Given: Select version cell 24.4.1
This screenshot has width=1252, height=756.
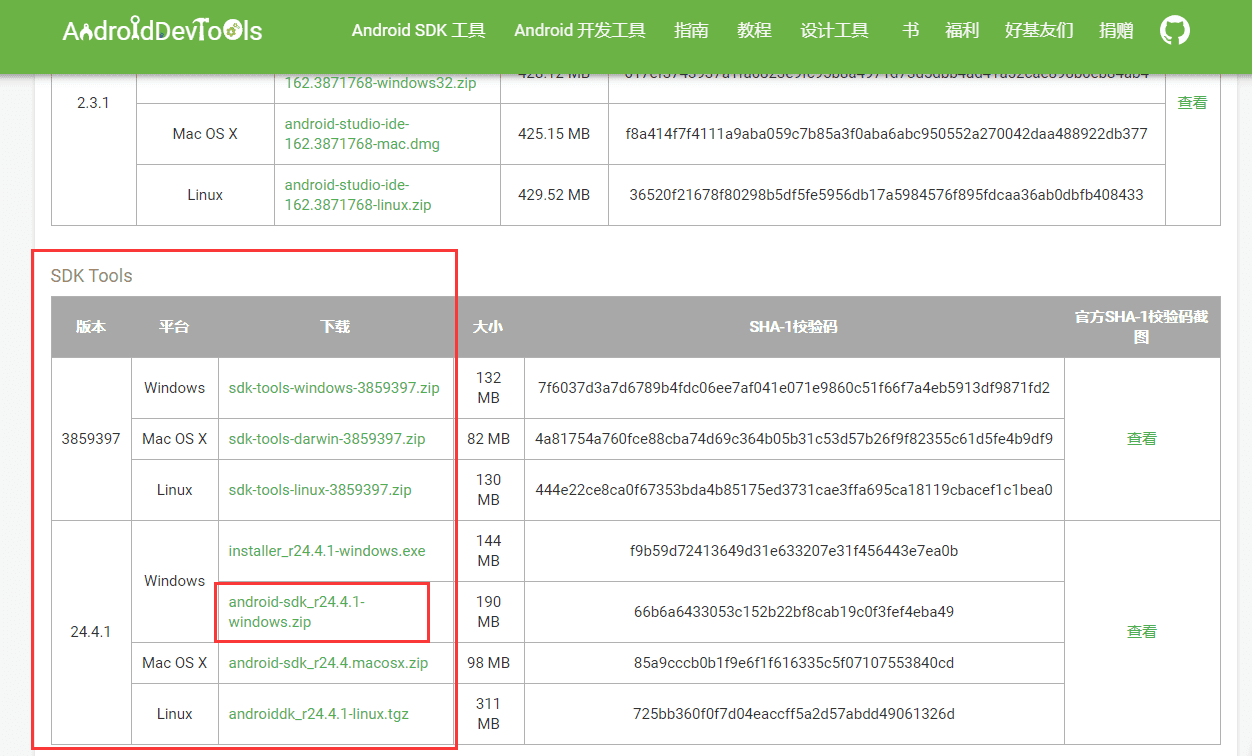Looking at the screenshot, I should 91,632.
